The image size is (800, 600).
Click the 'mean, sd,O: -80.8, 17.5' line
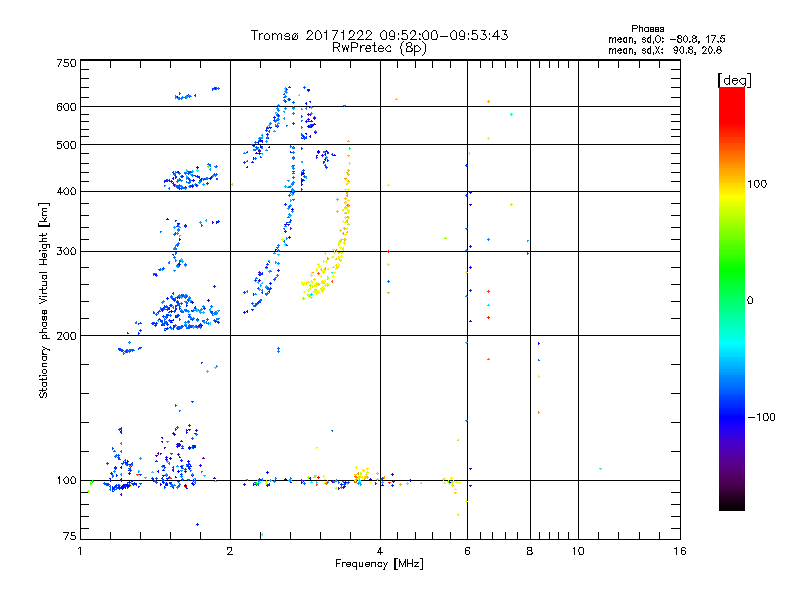tap(666, 39)
